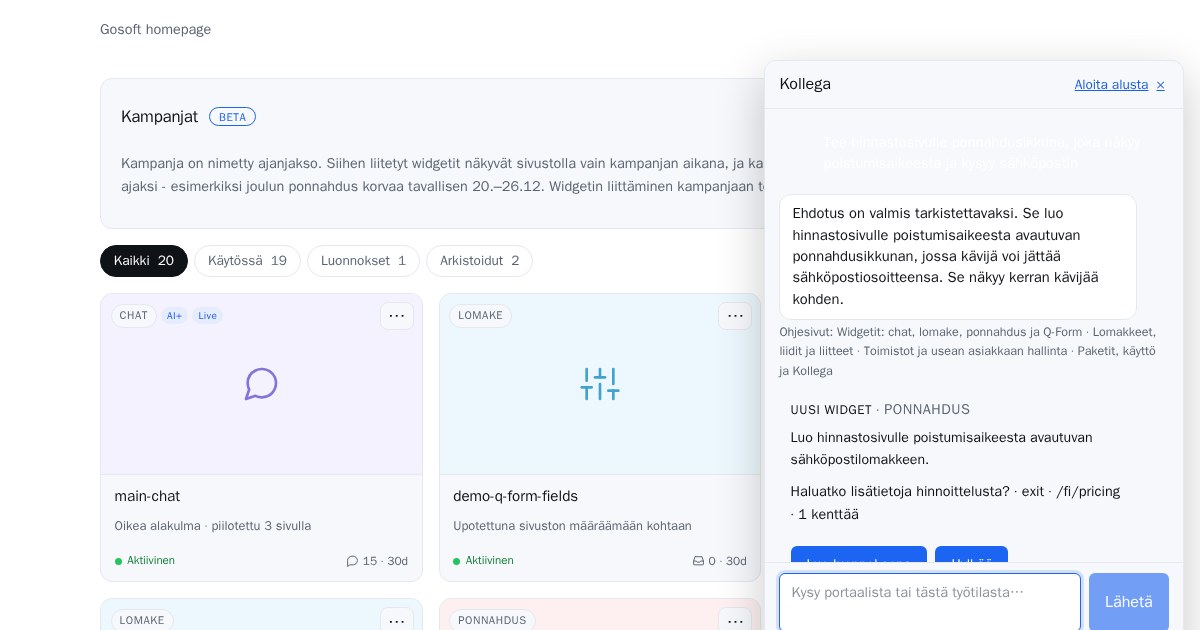The image size is (1200, 630).
Task: Select the Kaikki 20 filter tab
Action: (144, 261)
